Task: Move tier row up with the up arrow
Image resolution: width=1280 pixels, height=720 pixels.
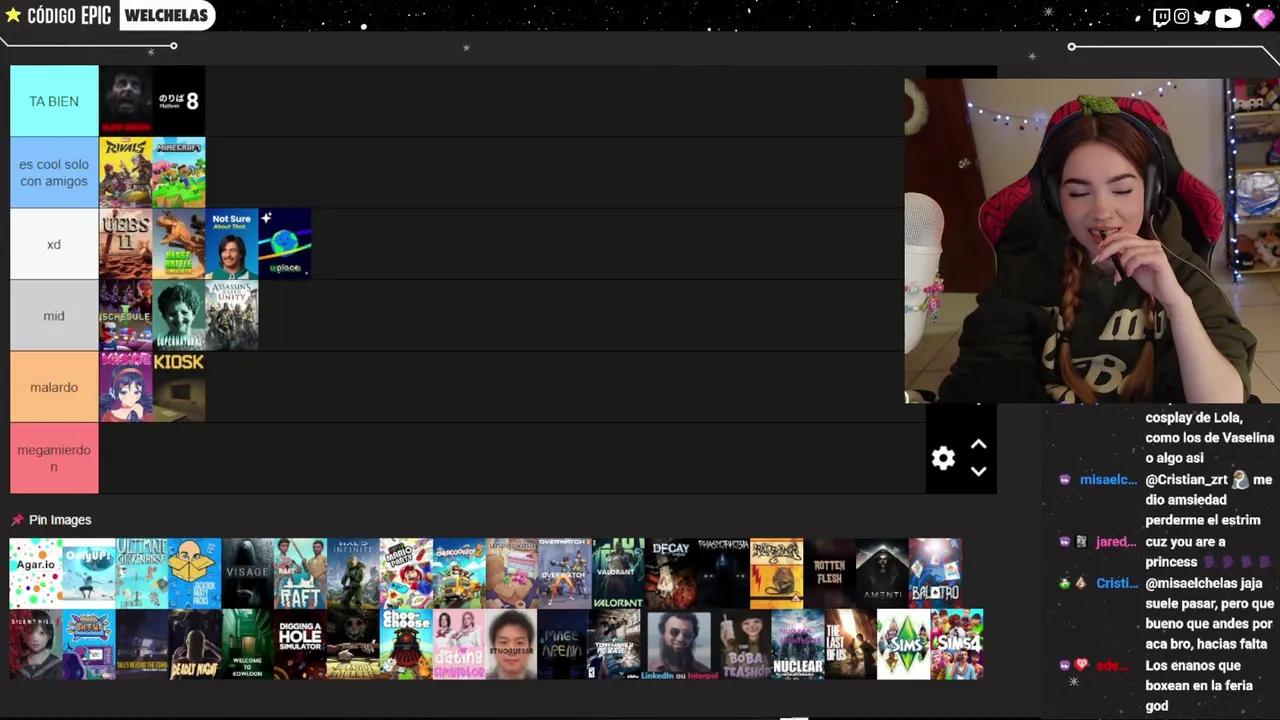Action: click(x=979, y=445)
